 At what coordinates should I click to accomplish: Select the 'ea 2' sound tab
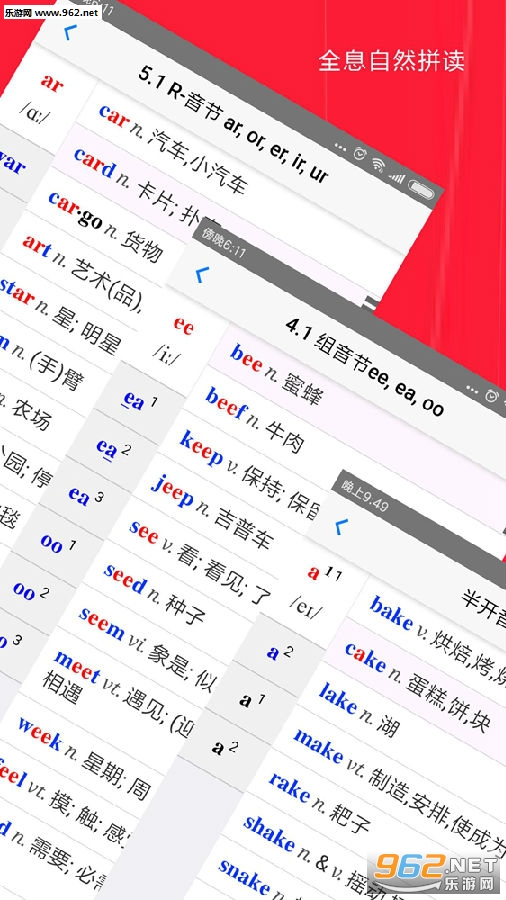(112, 447)
